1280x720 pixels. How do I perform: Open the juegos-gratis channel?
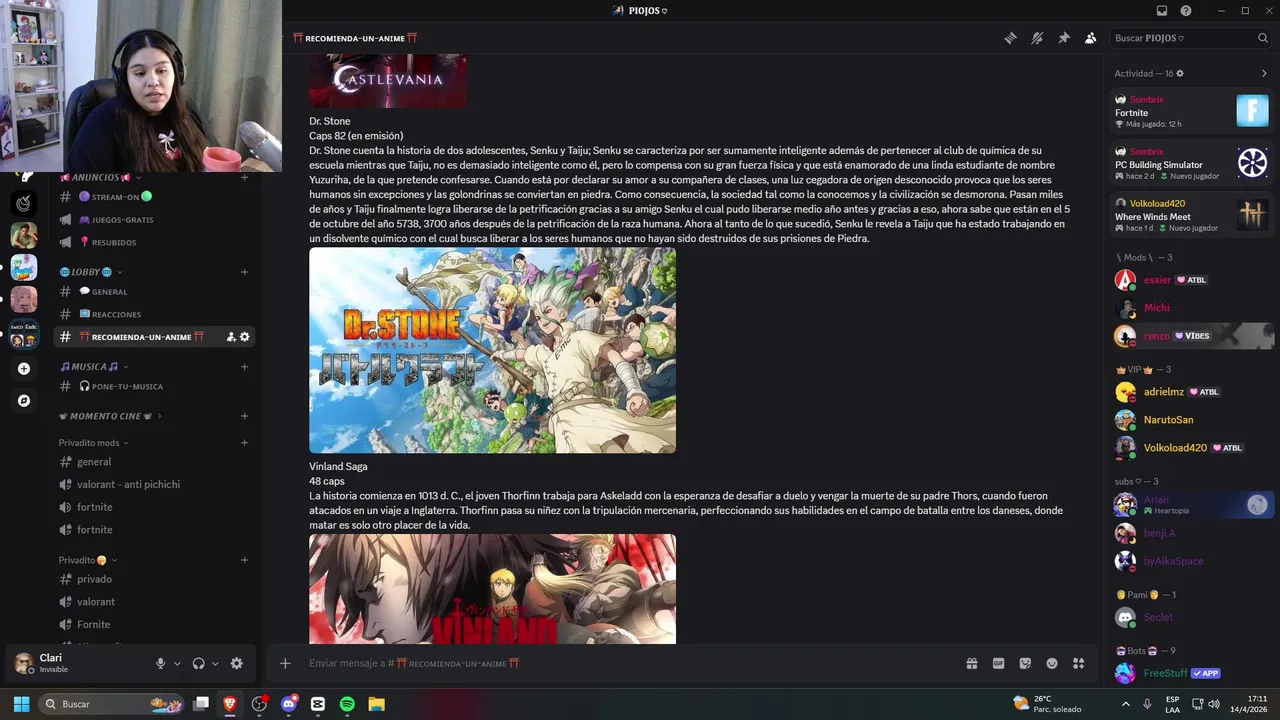pyautogui.click(x=155, y=220)
